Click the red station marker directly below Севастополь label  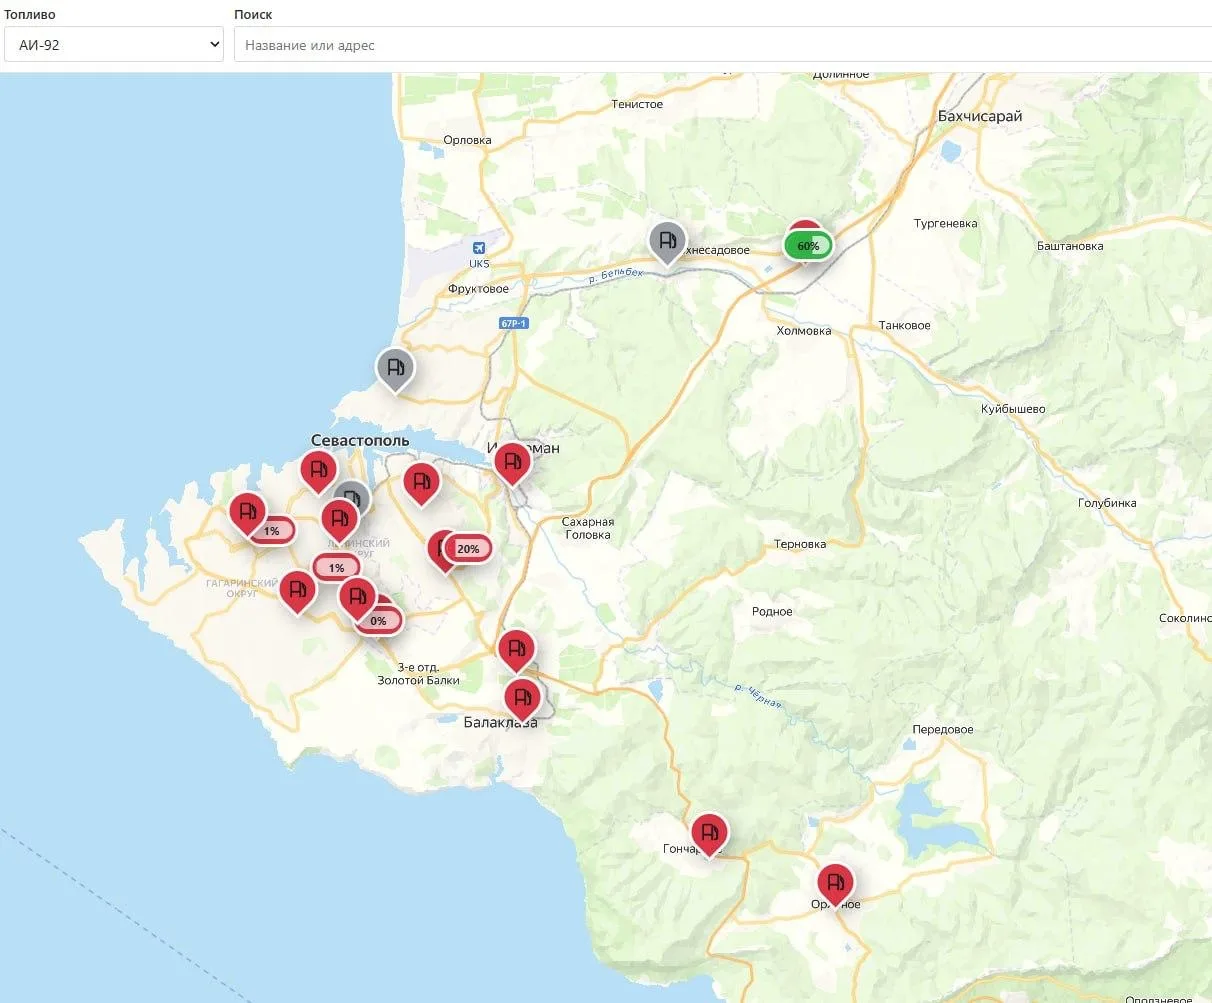(319, 472)
